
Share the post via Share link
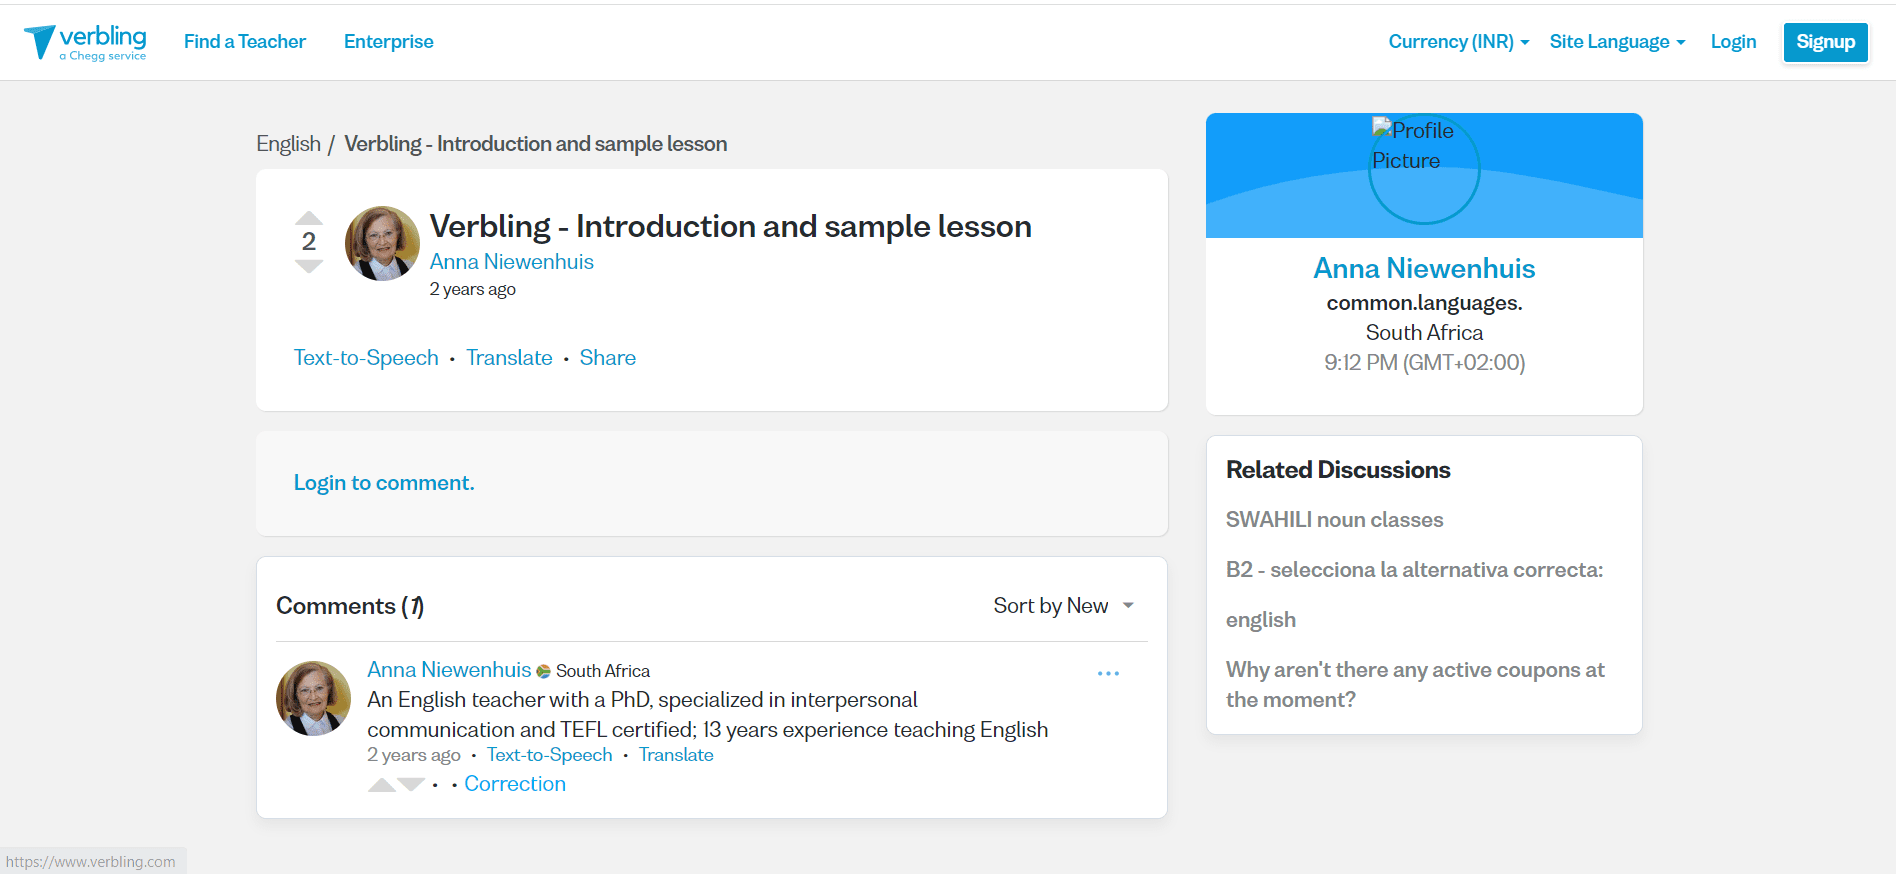click(607, 358)
